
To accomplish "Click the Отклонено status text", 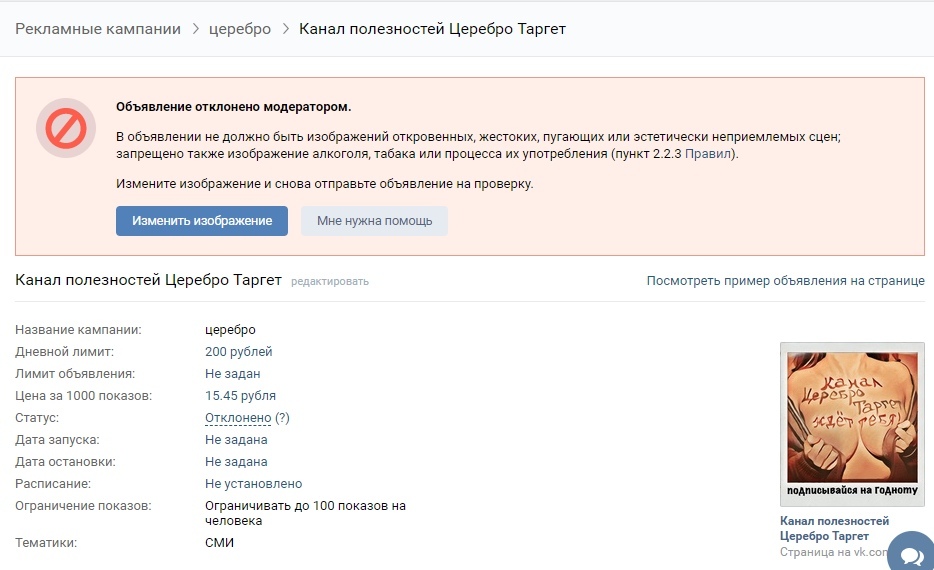I will click(238, 418).
